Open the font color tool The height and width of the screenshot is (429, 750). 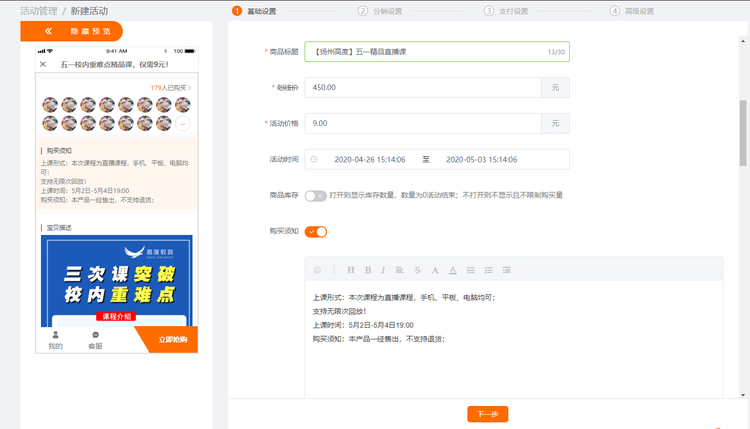coord(435,270)
